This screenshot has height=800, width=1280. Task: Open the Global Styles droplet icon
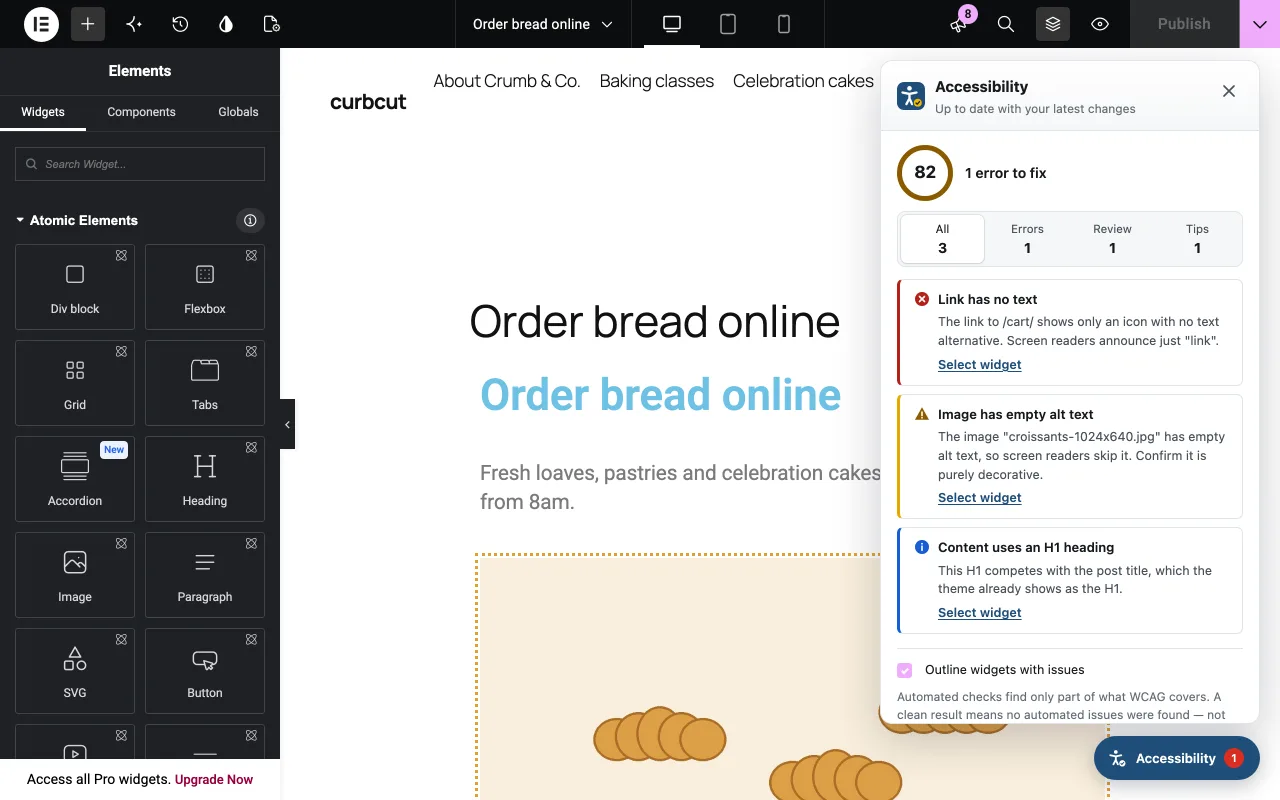(226, 24)
